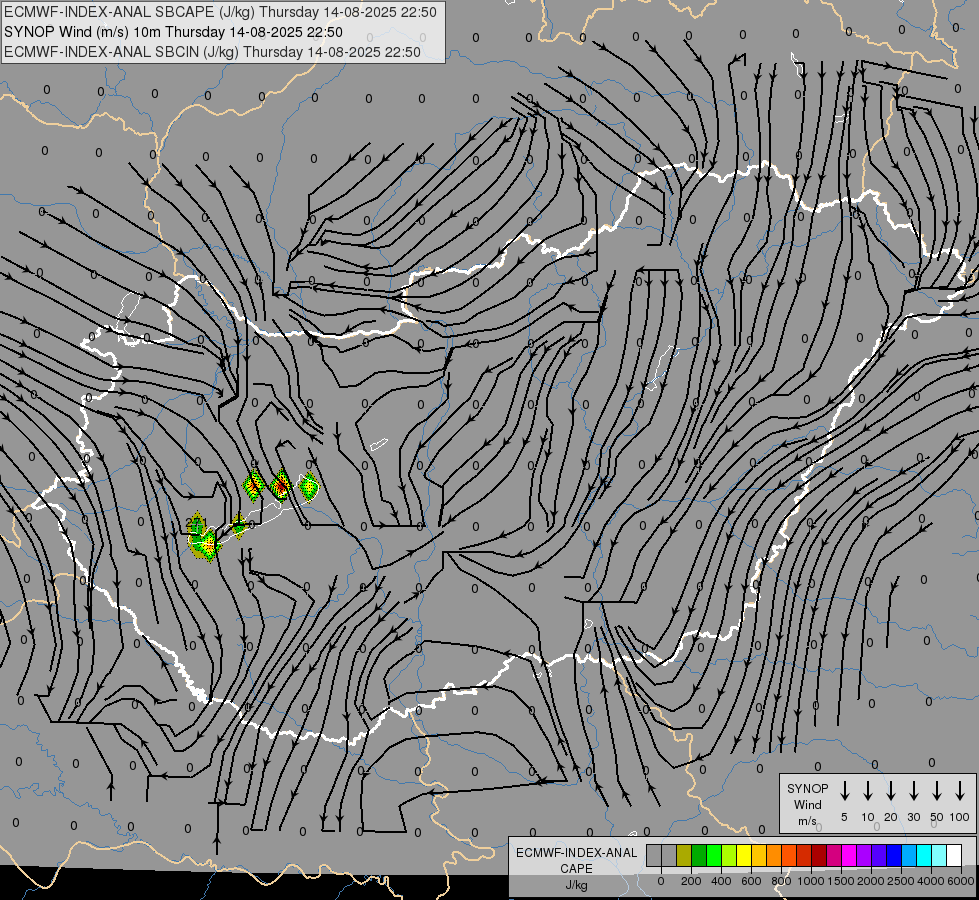Click the 'J/kg' unit label in legend

[576, 885]
